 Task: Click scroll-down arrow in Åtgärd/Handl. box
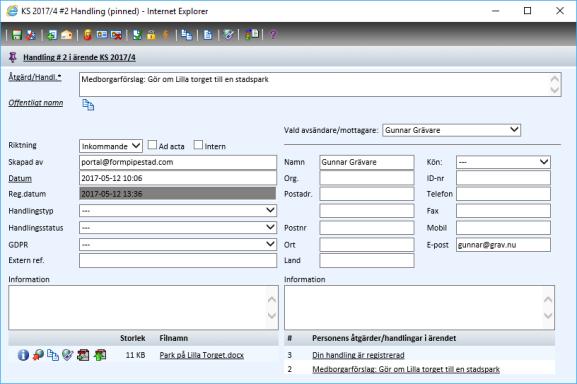[x=555, y=89]
